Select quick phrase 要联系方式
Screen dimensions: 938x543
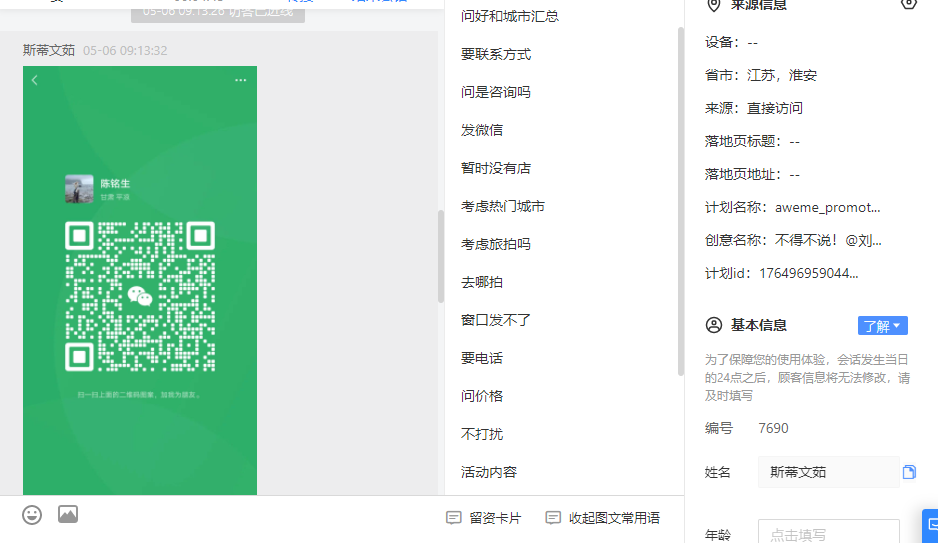(x=496, y=54)
